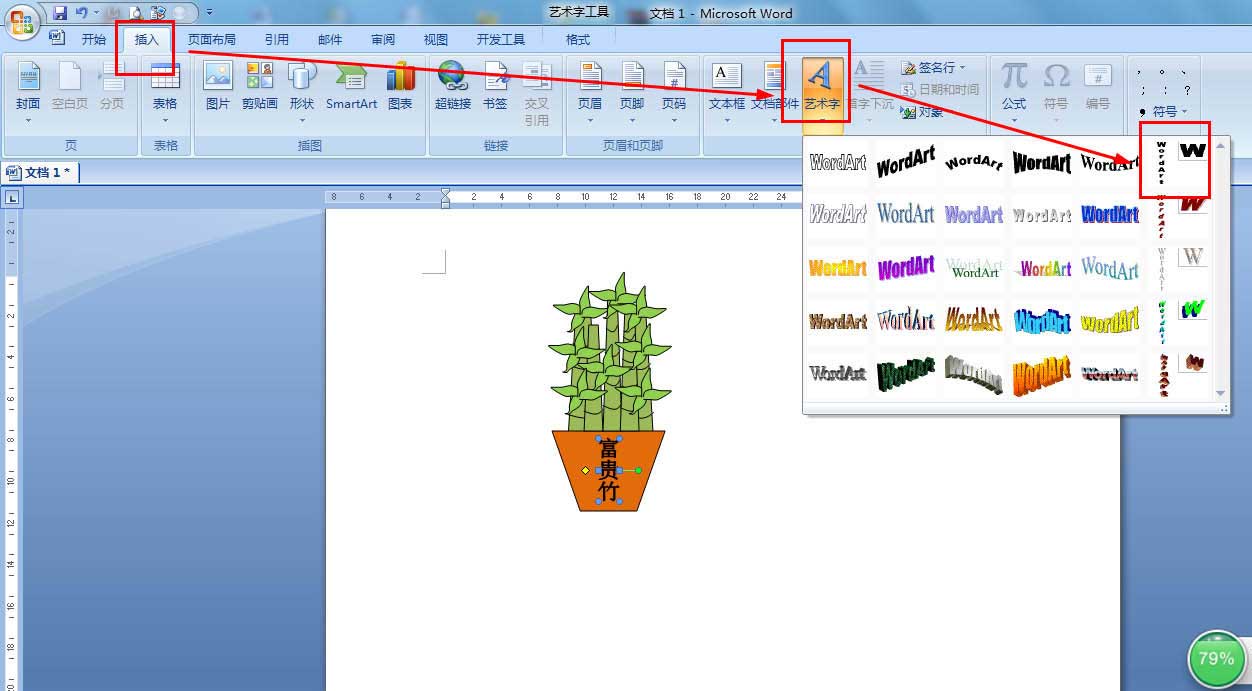Select the 文档 1 document tab

(x=40, y=172)
